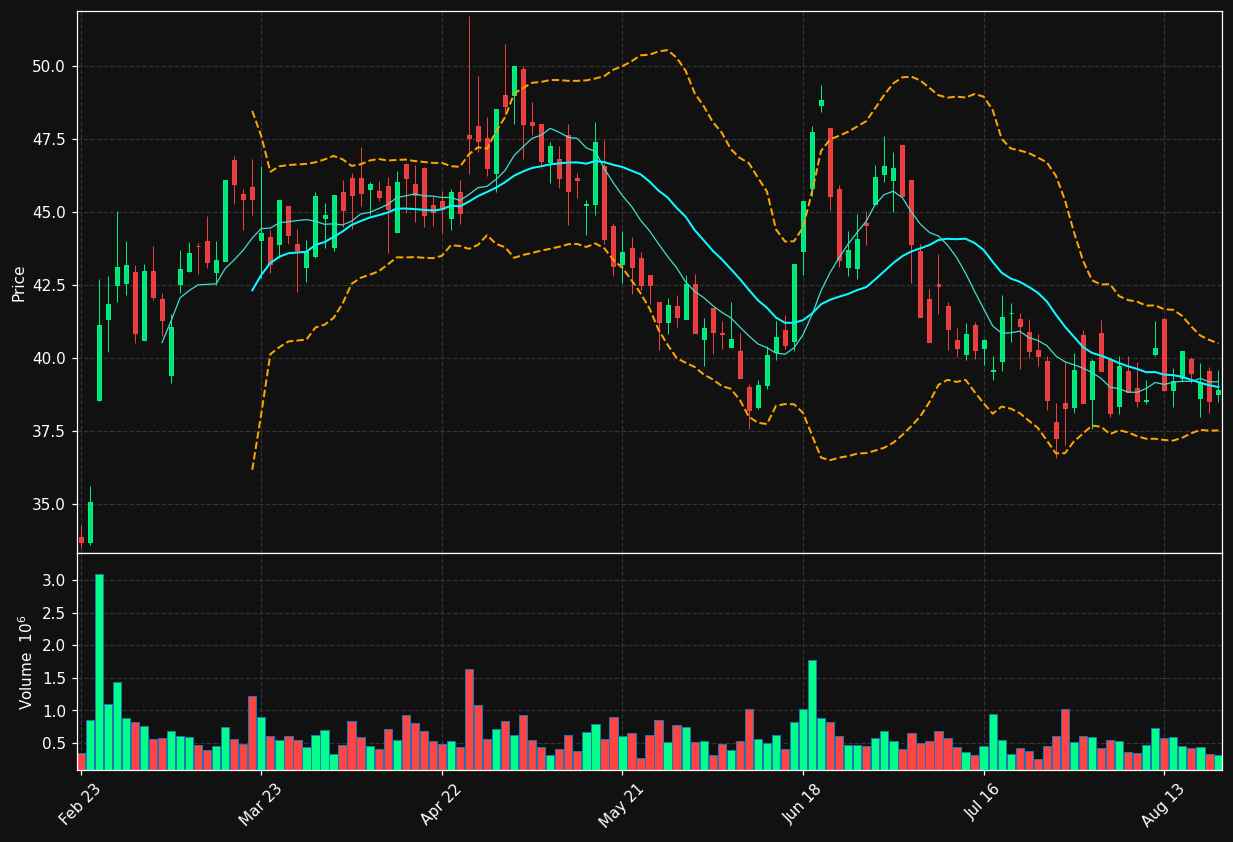Pick the "Jun 18" date label
This screenshot has height=842, width=1233.
(x=801, y=805)
